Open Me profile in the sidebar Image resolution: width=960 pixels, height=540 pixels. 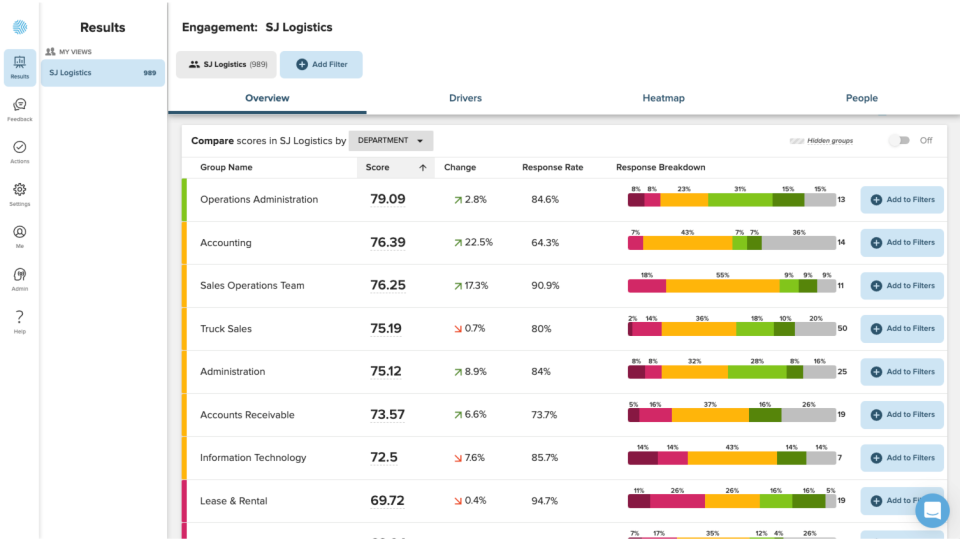20,236
